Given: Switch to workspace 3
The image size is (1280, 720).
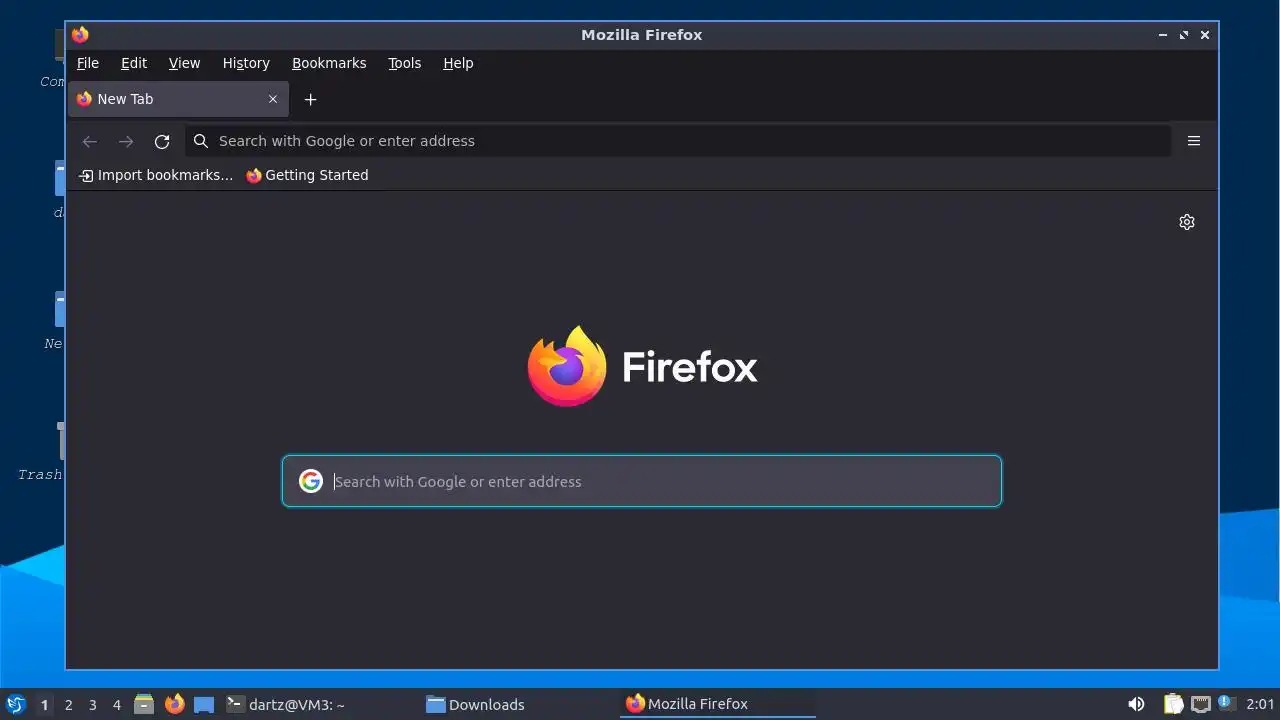Looking at the screenshot, I should (92, 704).
